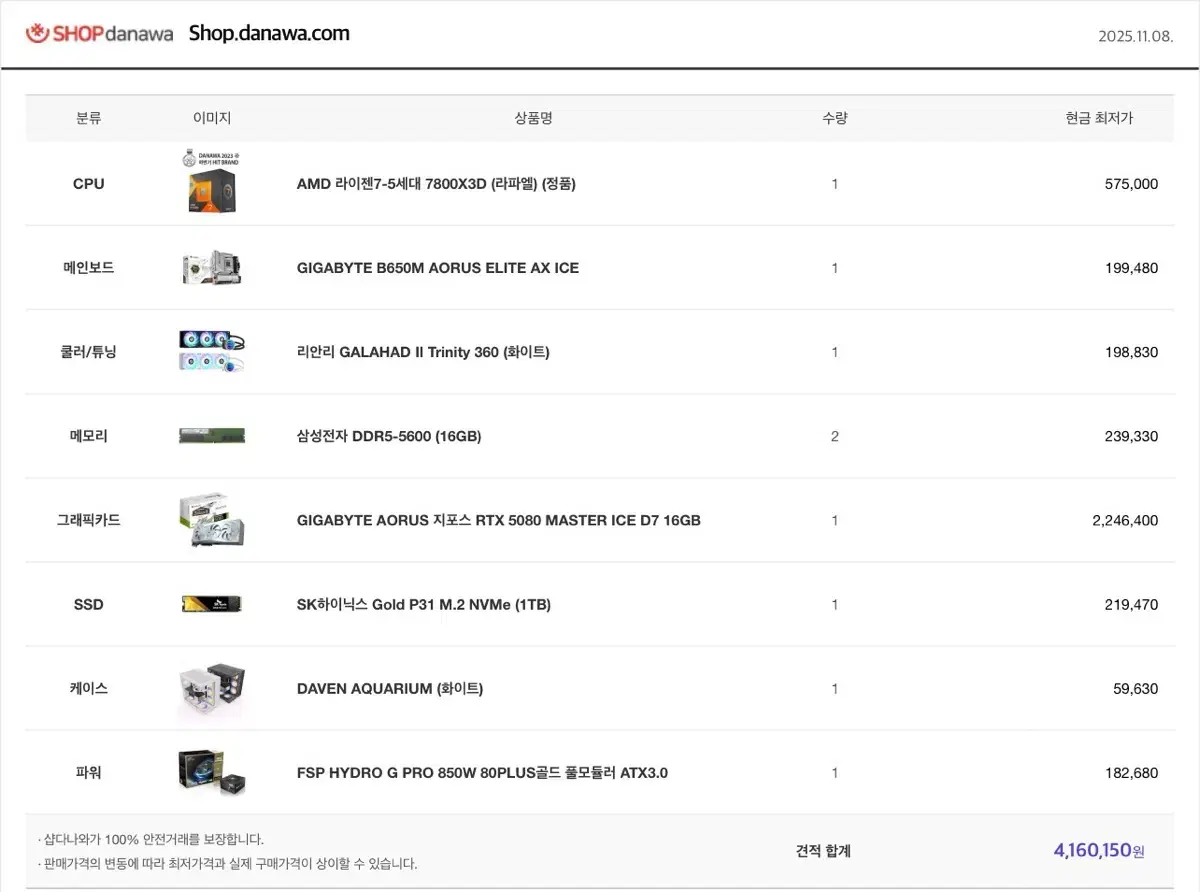Click the memory quantity value 2
Image resolution: width=1200 pixels, height=892 pixels.
click(x=835, y=436)
